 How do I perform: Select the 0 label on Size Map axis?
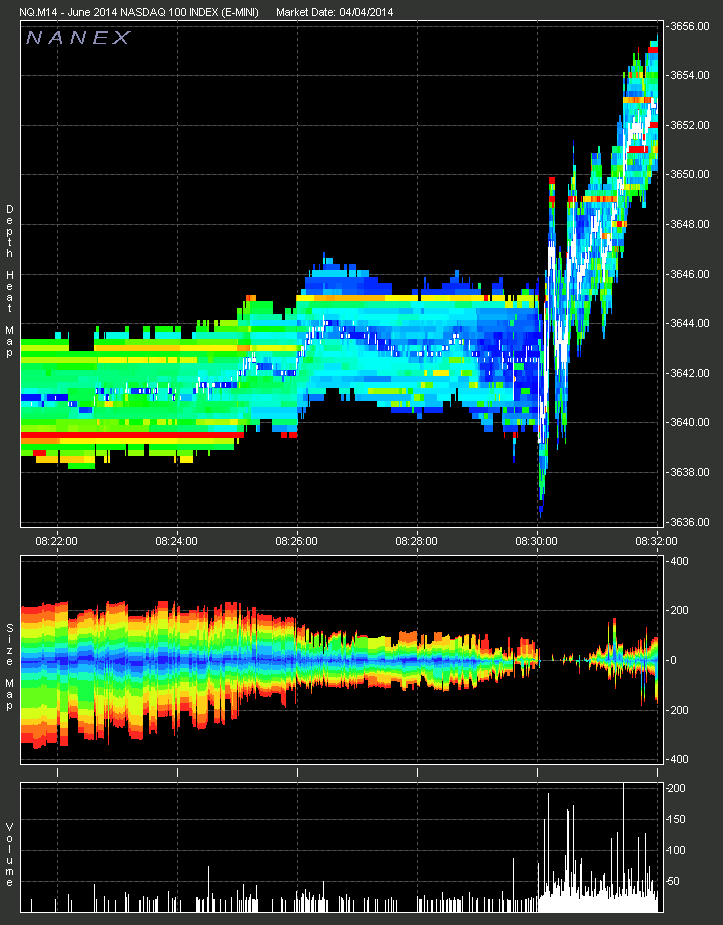[673, 660]
